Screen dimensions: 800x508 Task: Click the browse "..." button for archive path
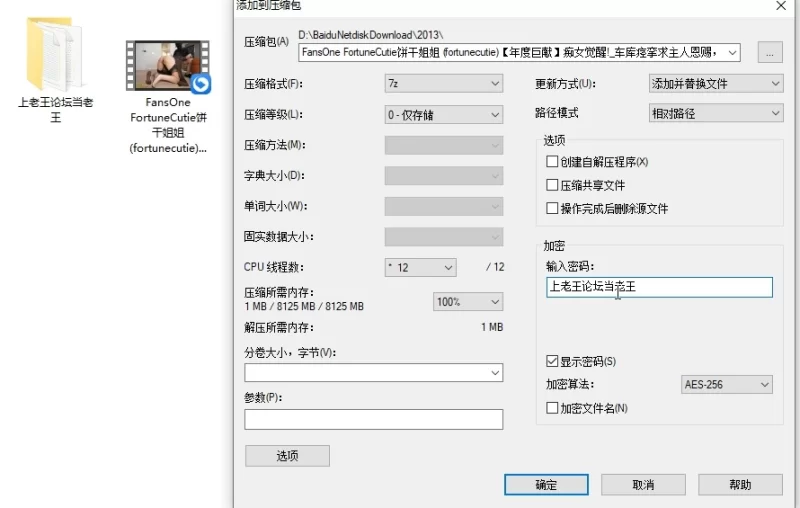[770, 53]
